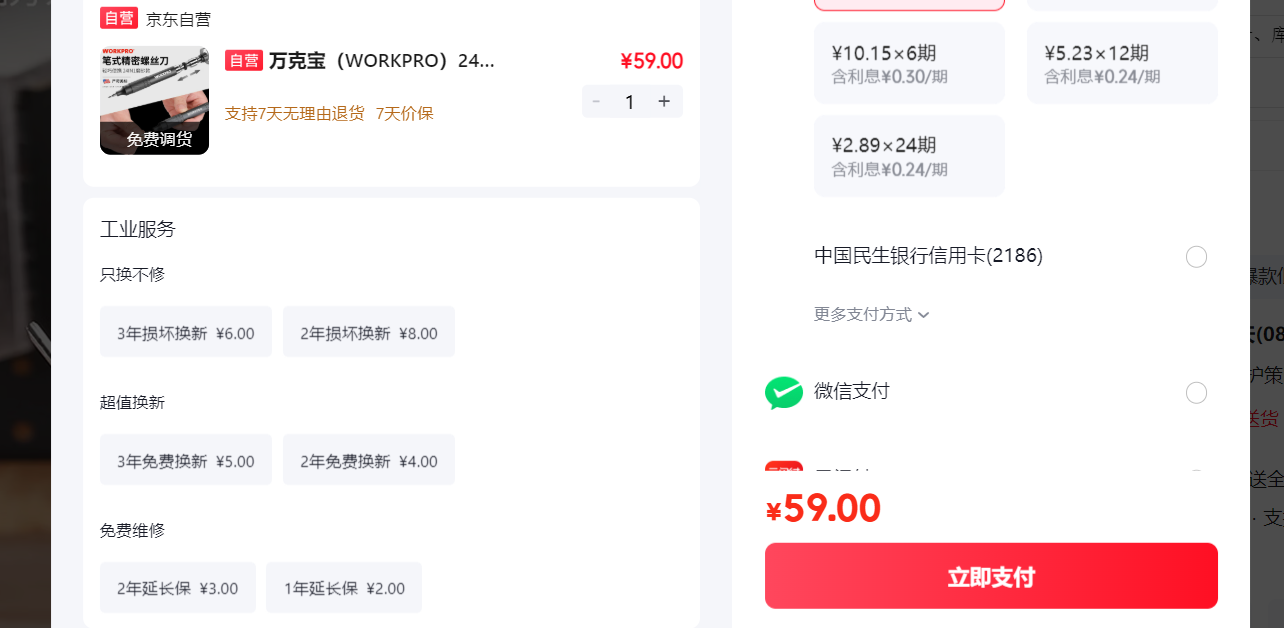Select 2年损坏换新 ¥8.00 service
1284x628 pixels.
click(x=369, y=332)
